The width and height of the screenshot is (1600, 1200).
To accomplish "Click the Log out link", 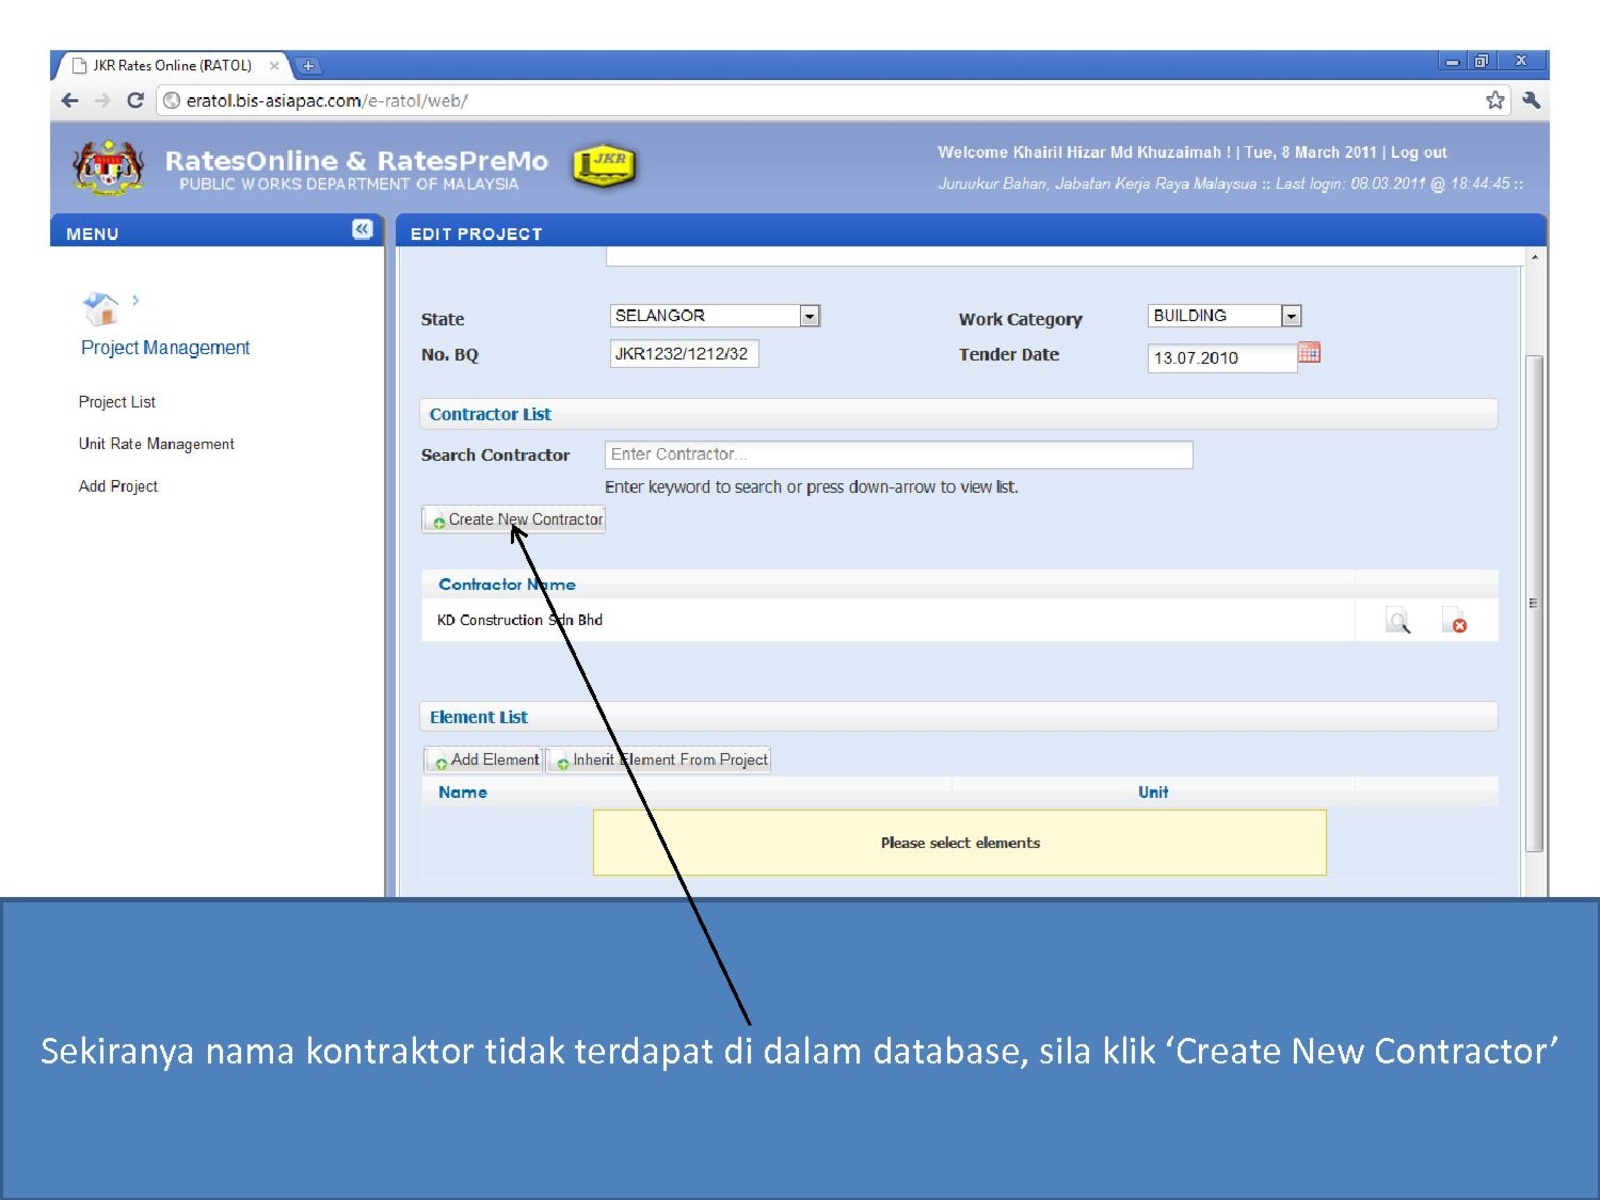I will tap(1419, 153).
